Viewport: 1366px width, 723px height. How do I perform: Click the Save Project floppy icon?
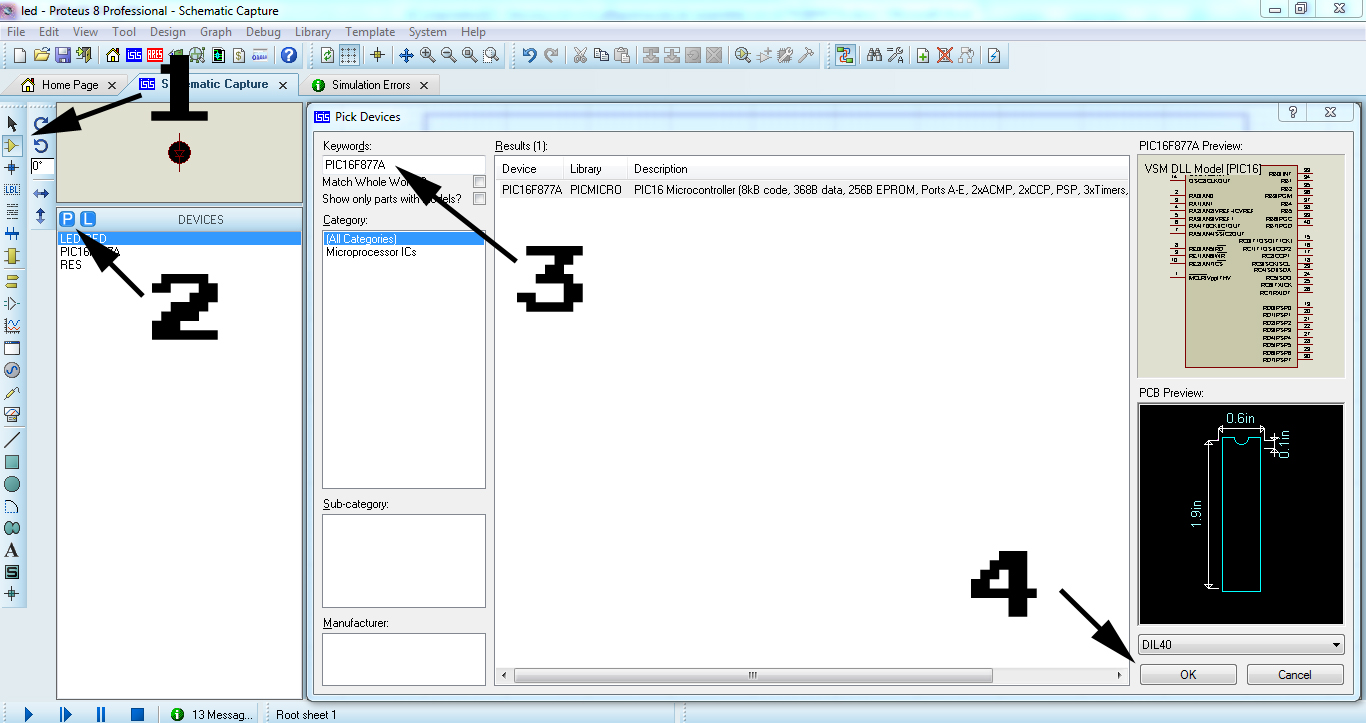(x=62, y=55)
